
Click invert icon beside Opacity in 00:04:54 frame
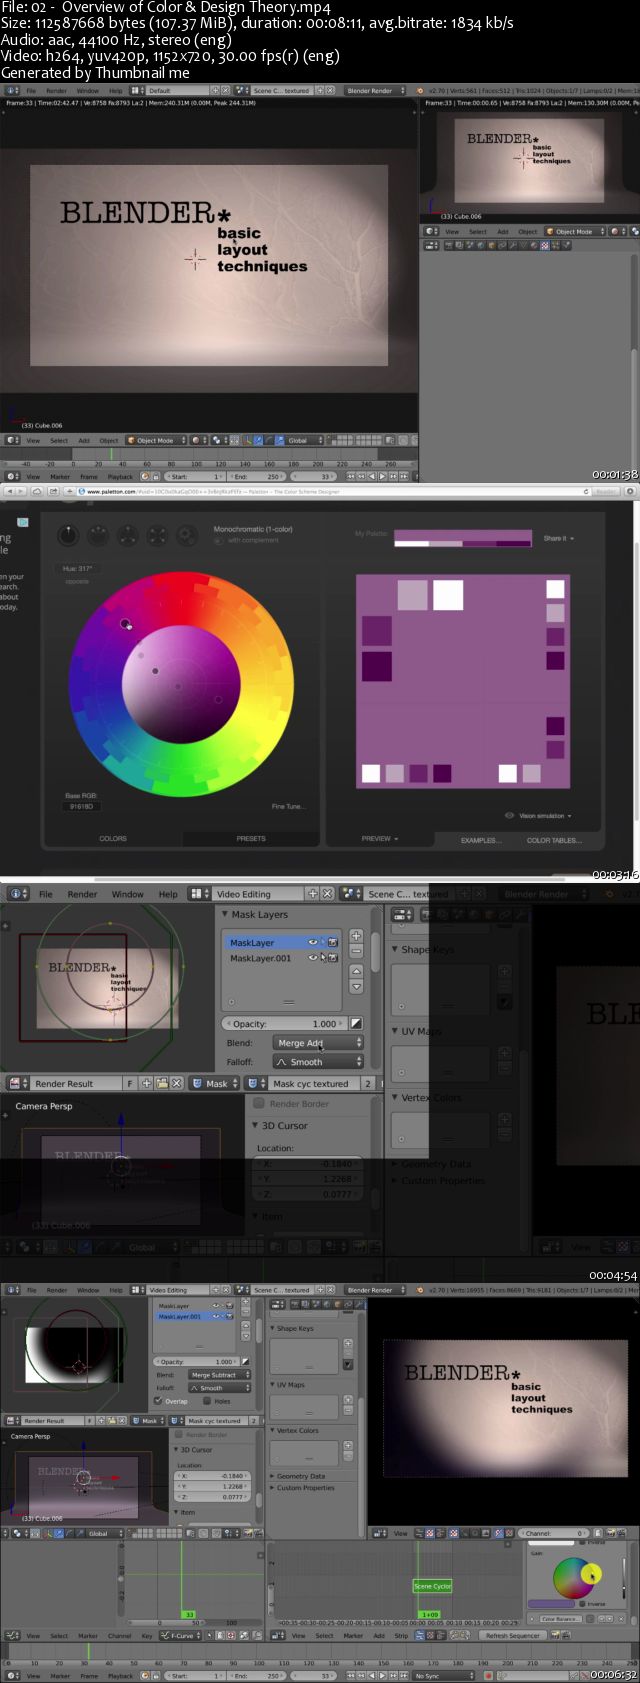355,1024
